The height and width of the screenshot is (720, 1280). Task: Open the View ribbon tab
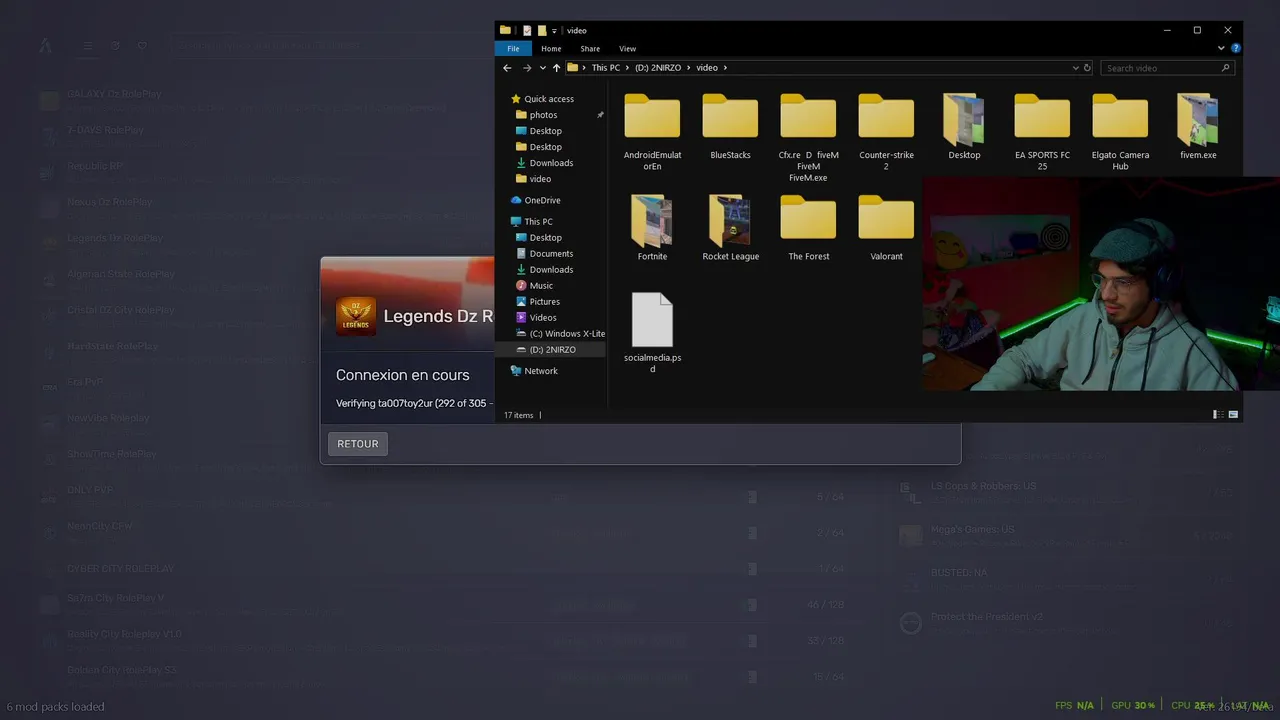tap(627, 48)
